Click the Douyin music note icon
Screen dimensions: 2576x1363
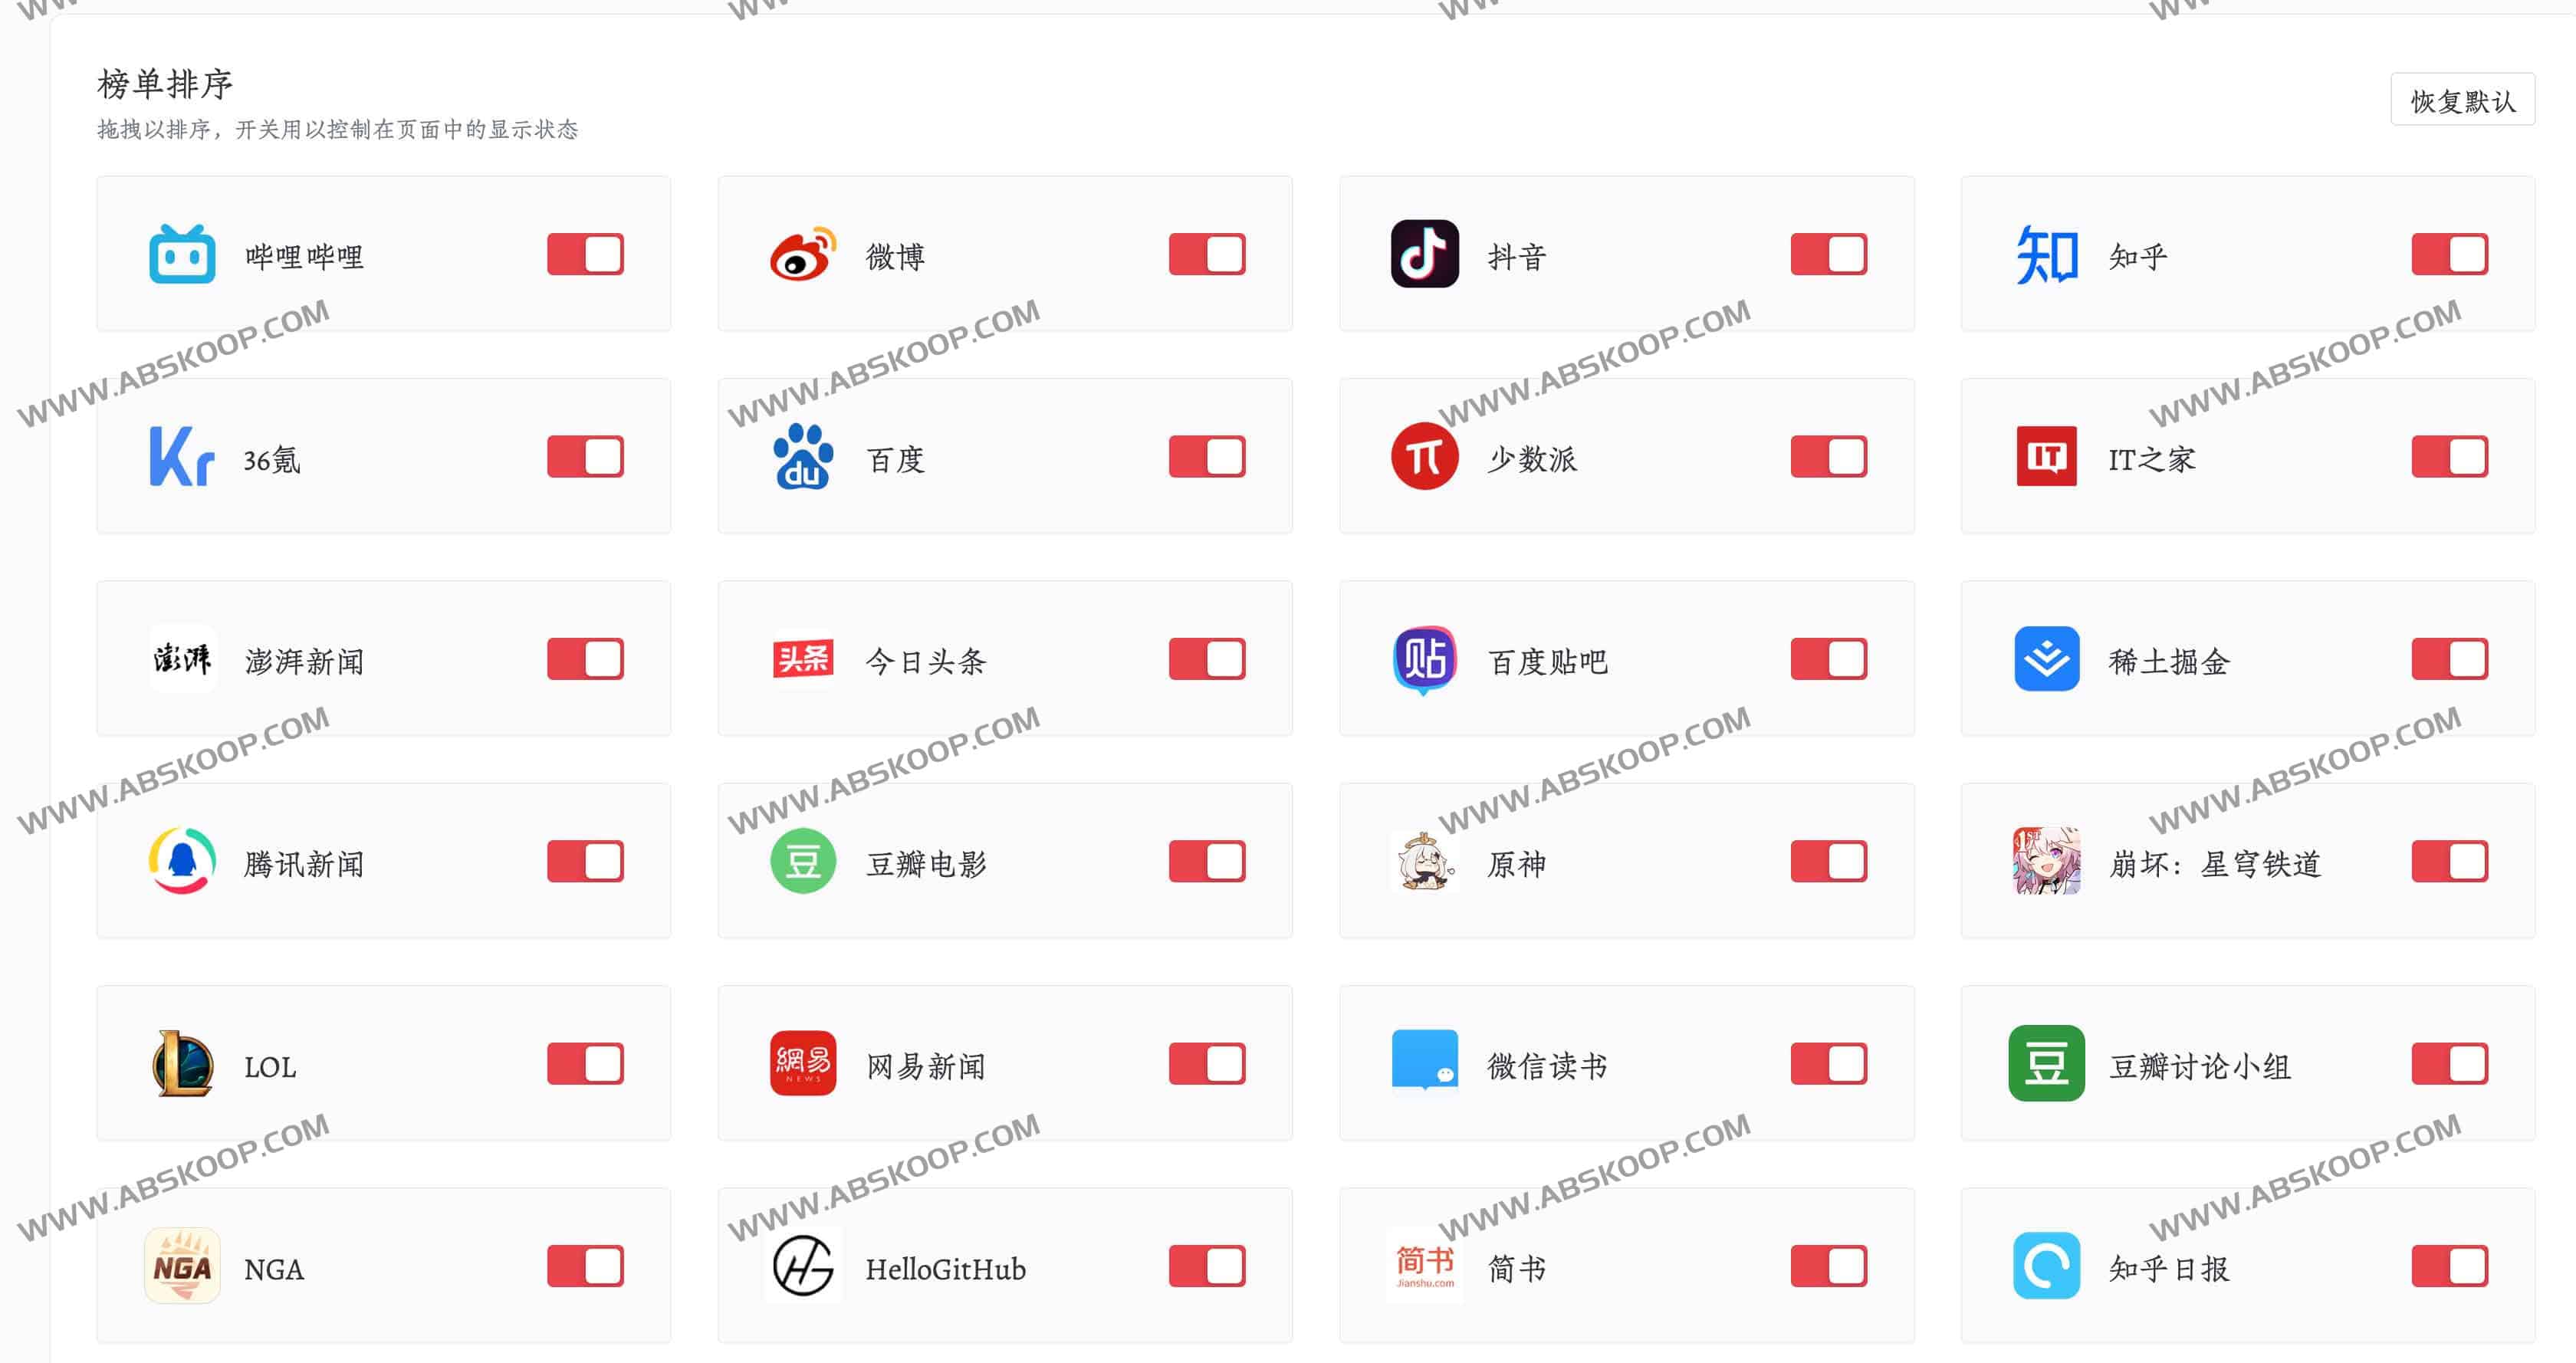point(1424,254)
